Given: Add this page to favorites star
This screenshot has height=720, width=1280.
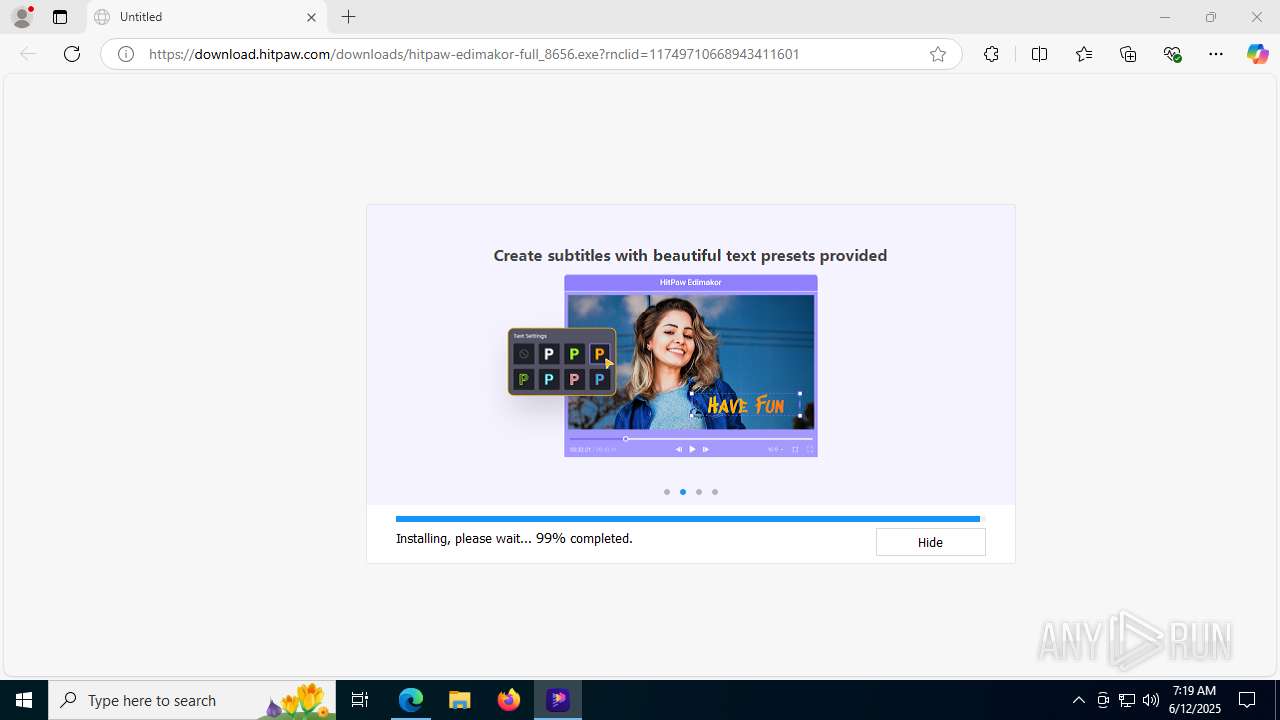Looking at the screenshot, I should click(938, 54).
